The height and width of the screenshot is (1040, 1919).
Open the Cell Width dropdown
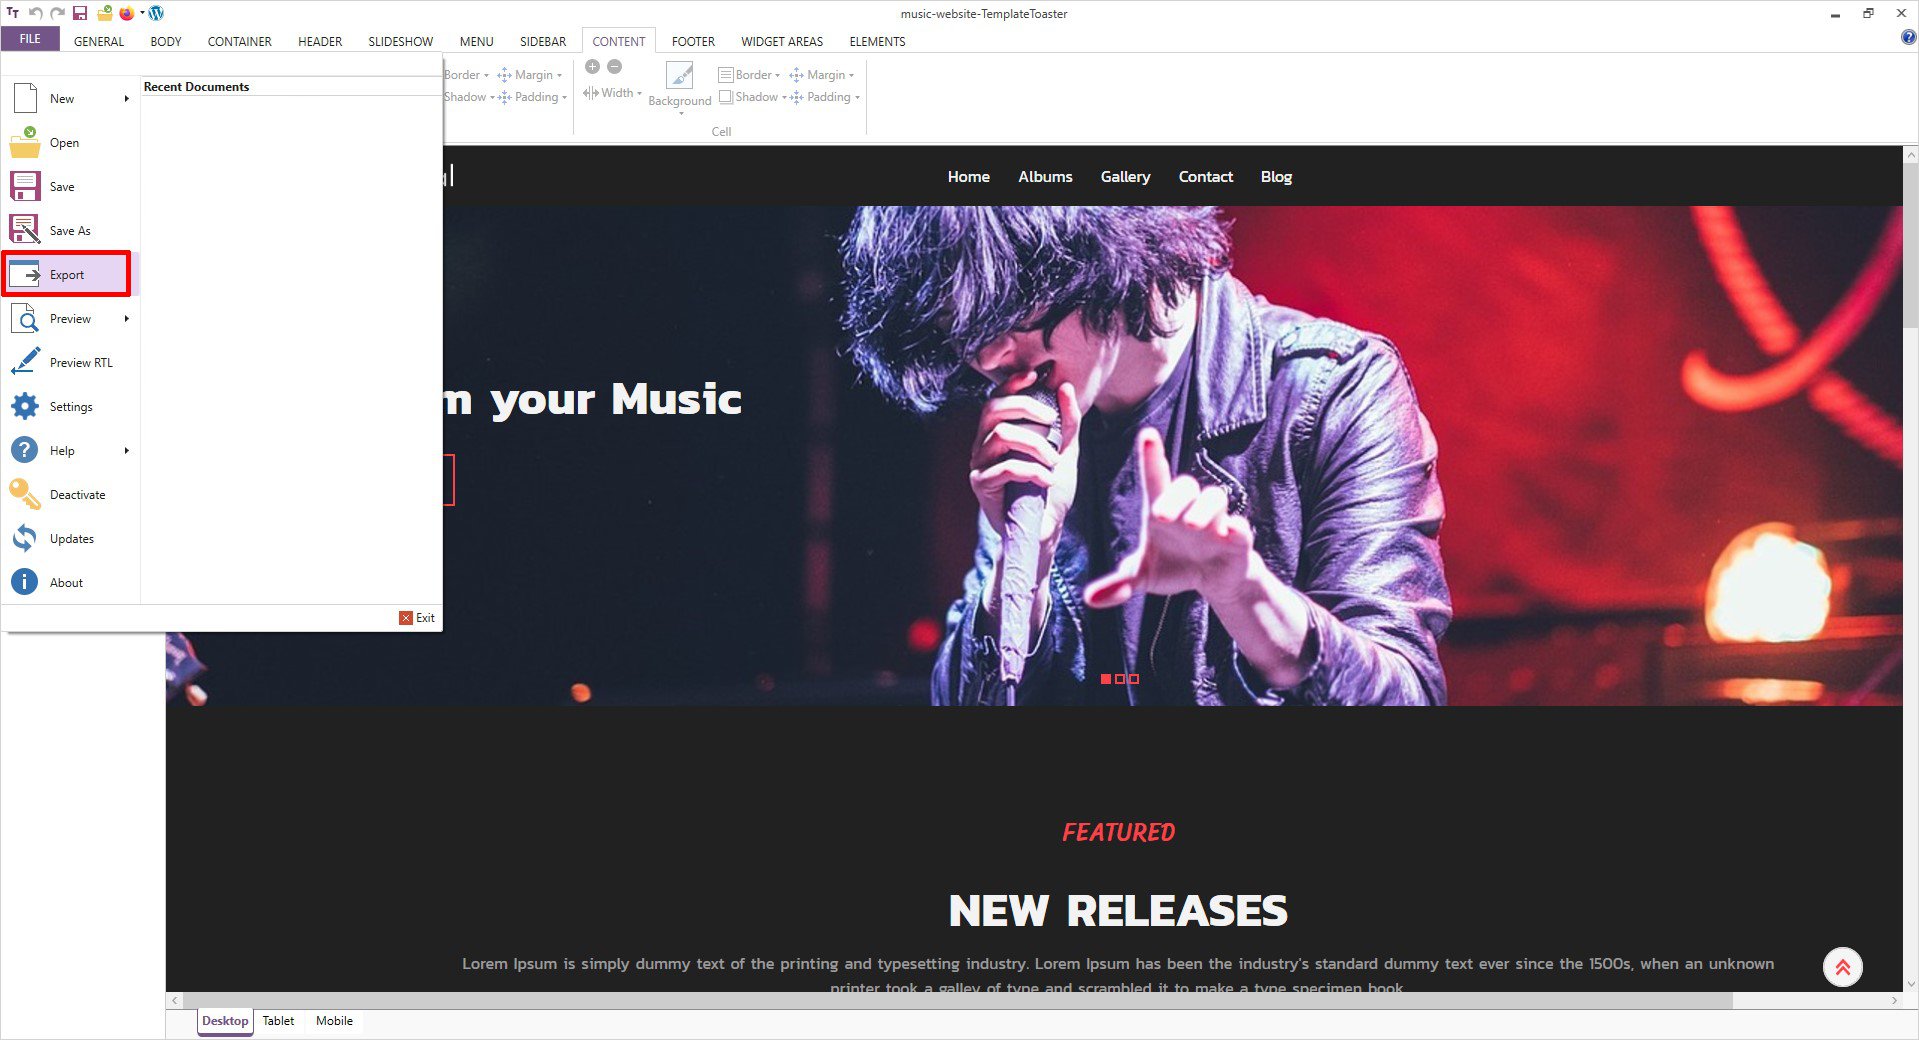[x=613, y=93]
